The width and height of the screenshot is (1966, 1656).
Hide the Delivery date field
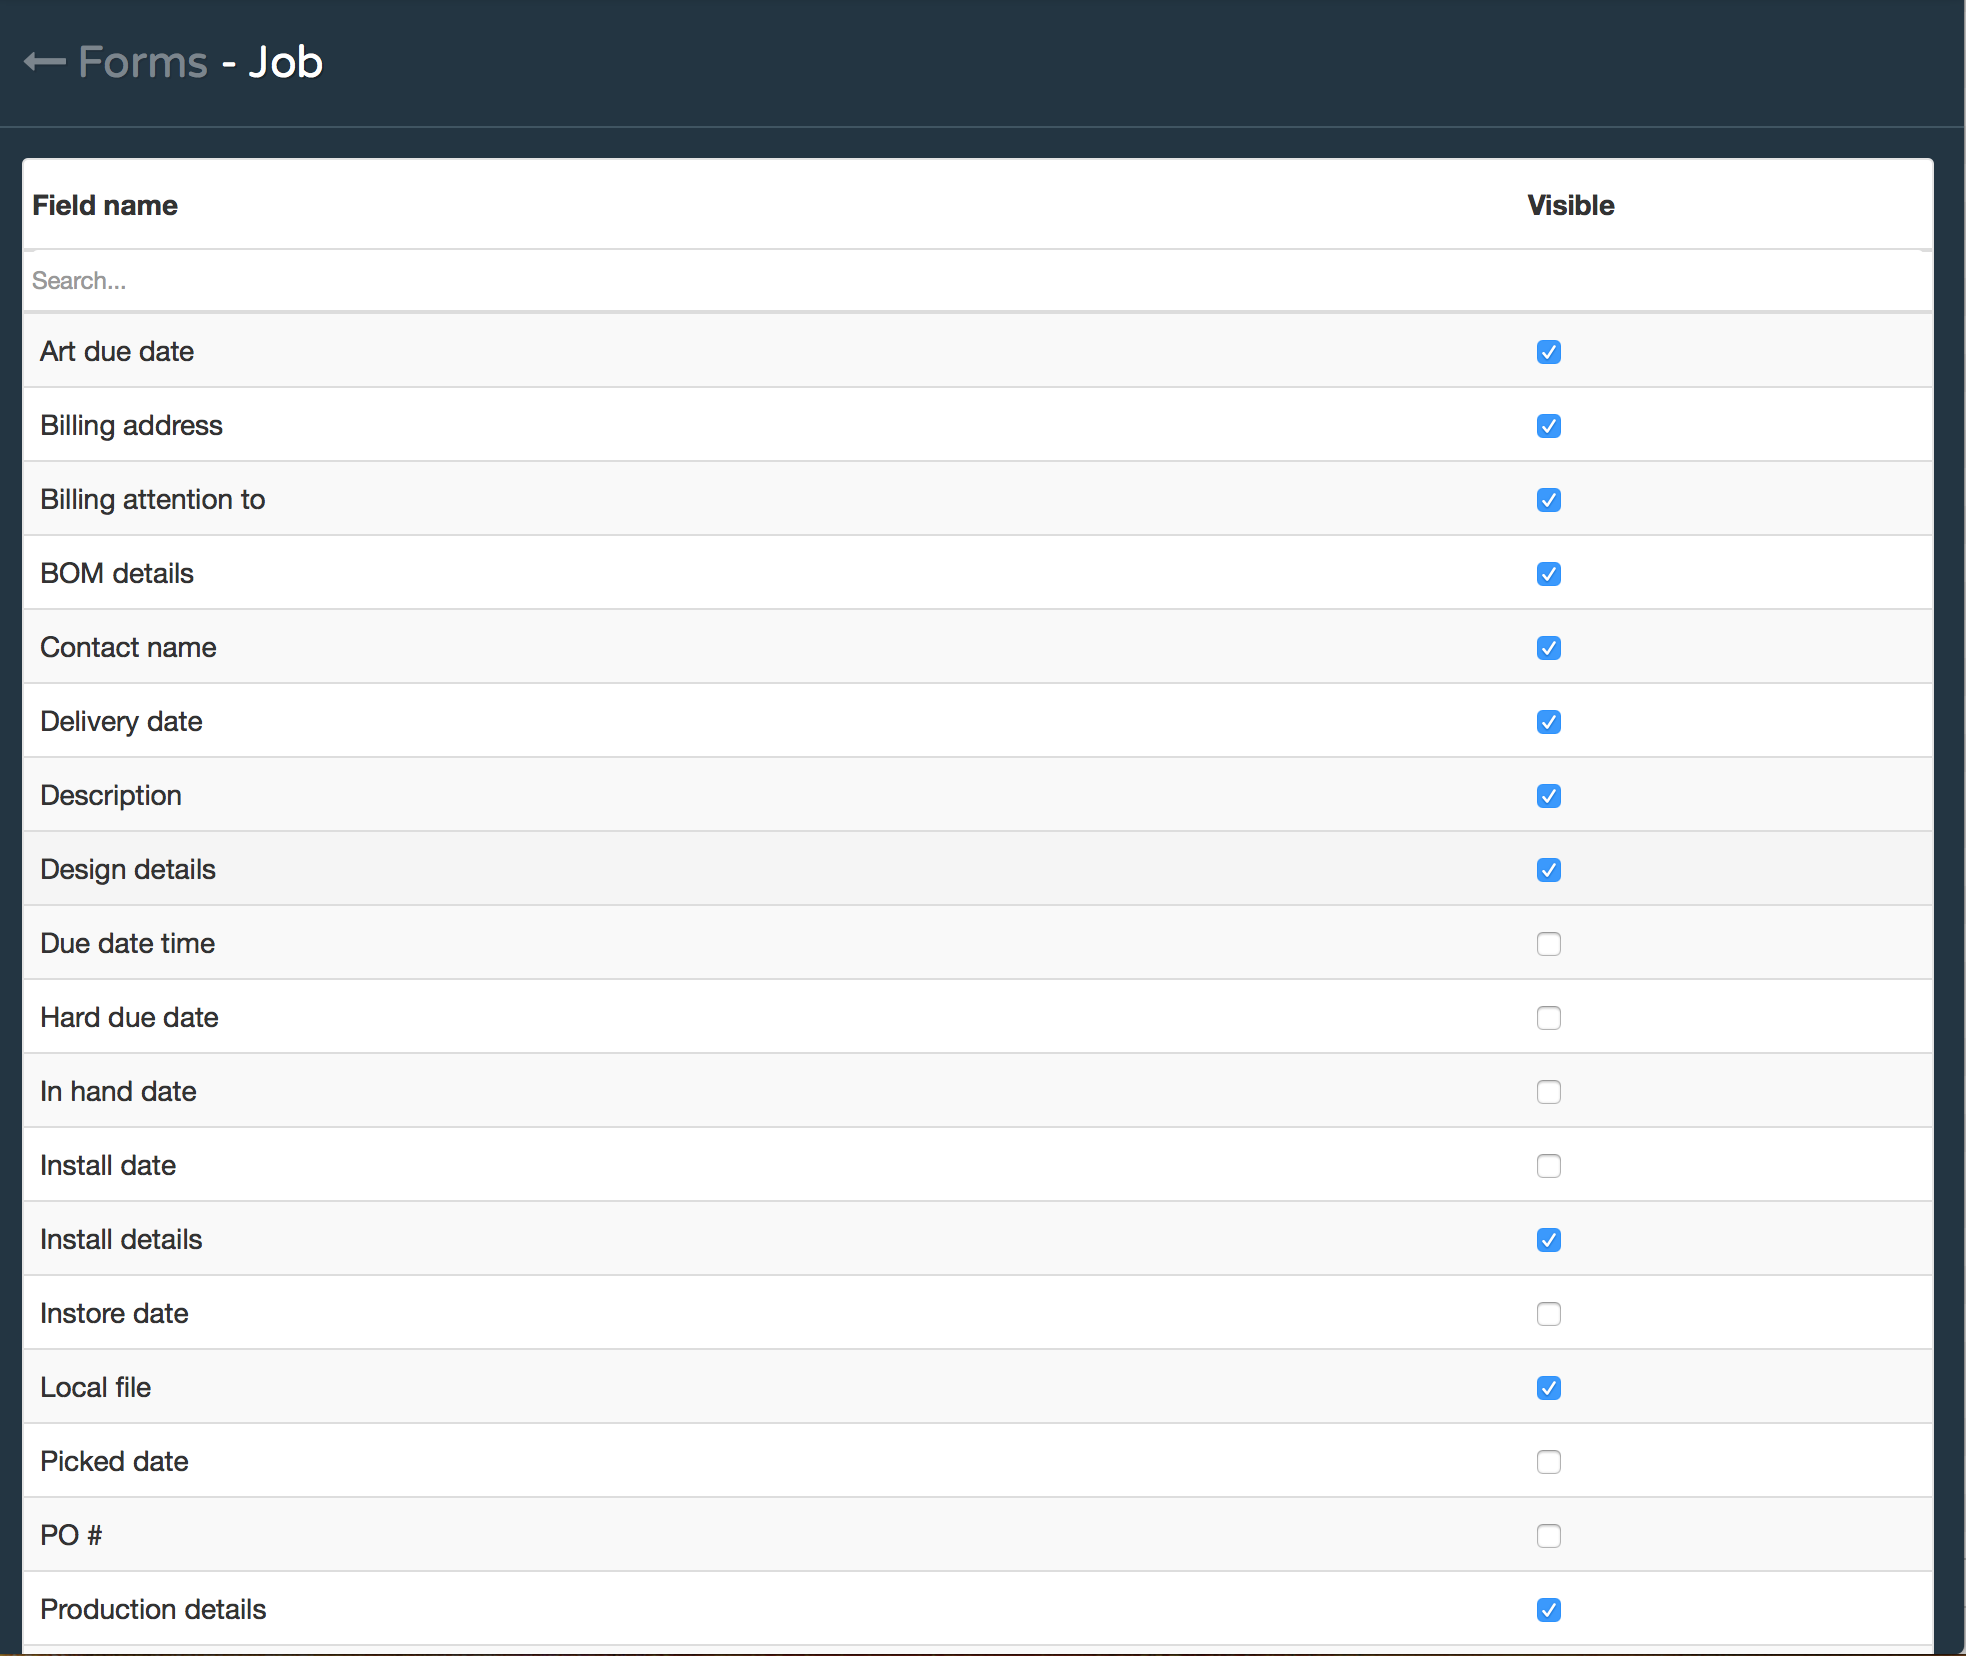point(1548,722)
